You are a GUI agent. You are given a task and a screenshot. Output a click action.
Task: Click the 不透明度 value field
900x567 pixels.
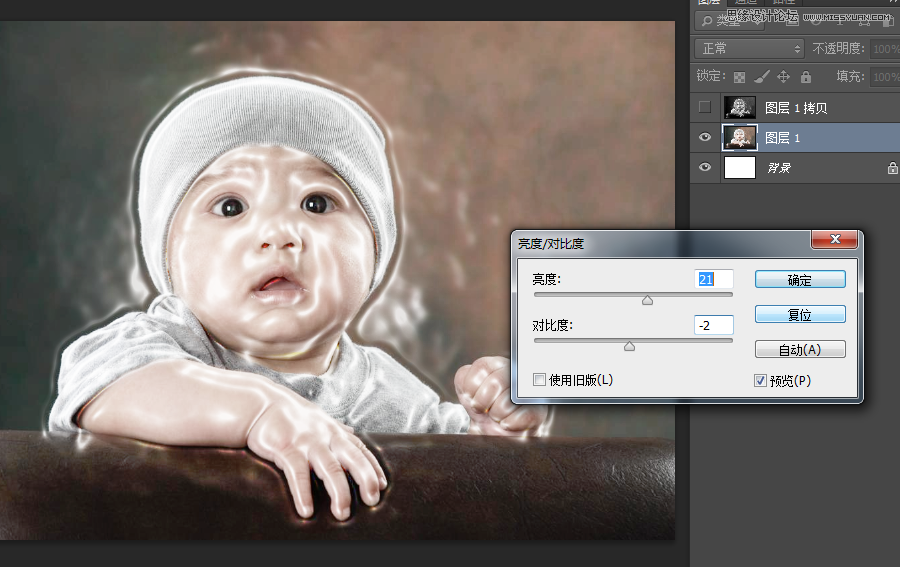click(x=885, y=49)
